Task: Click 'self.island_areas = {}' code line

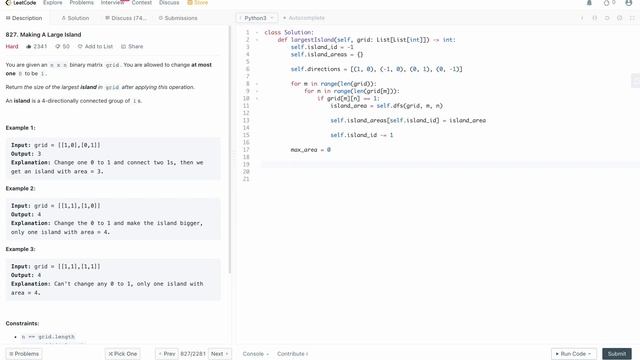Action: 327,54
